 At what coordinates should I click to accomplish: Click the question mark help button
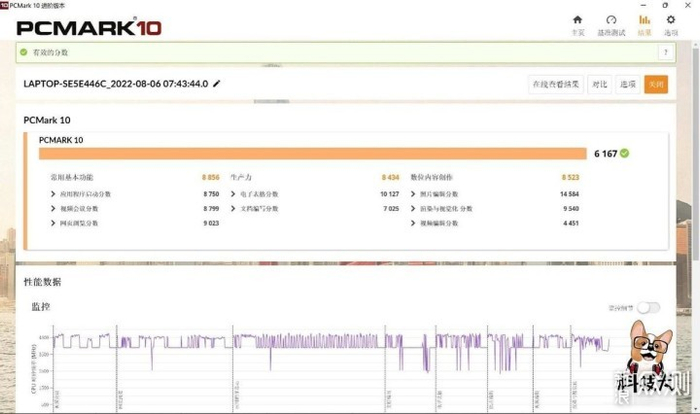pyautogui.click(x=665, y=52)
